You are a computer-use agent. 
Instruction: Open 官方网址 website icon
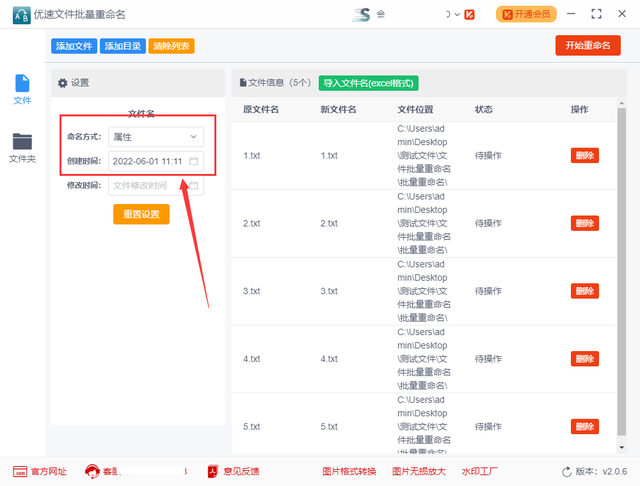[20, 471]
